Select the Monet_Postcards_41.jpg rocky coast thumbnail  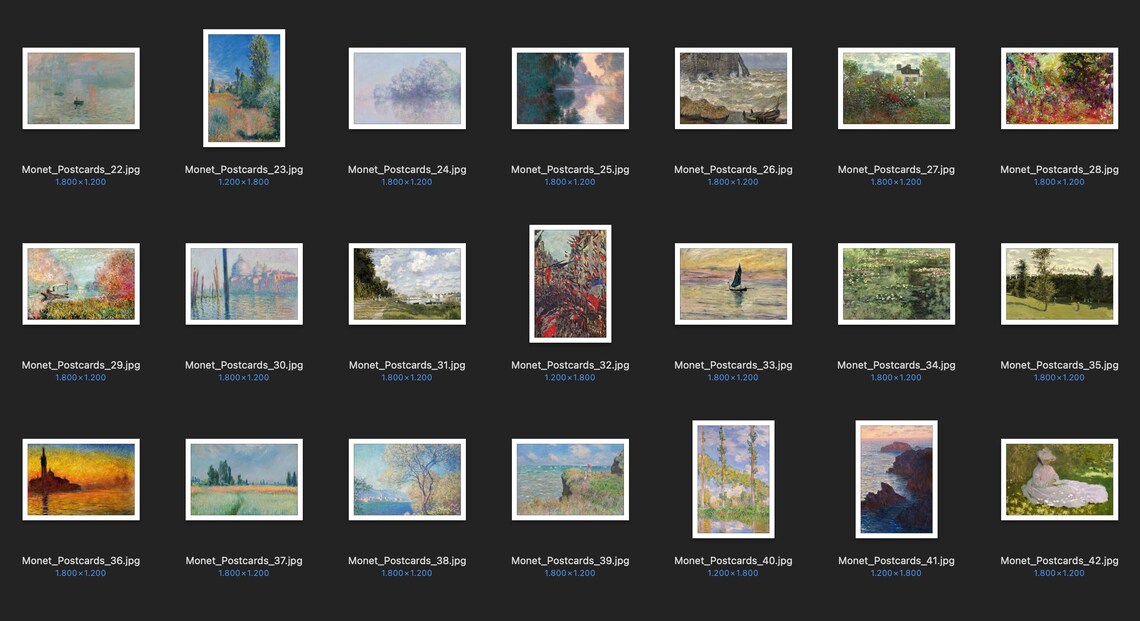(896, 479)
